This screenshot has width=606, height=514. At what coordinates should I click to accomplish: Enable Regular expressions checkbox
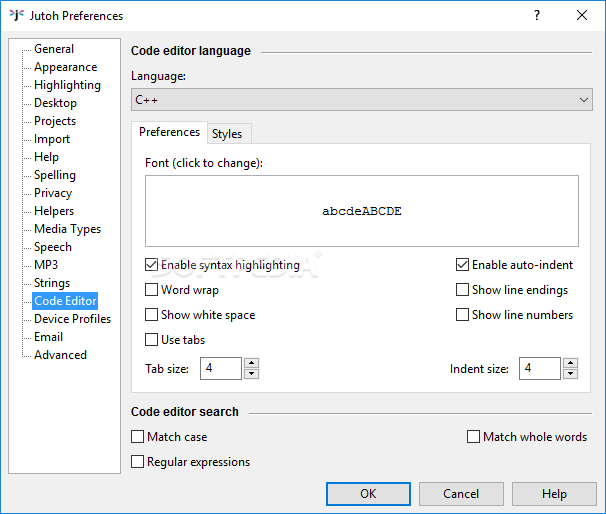tap(138, 462)
